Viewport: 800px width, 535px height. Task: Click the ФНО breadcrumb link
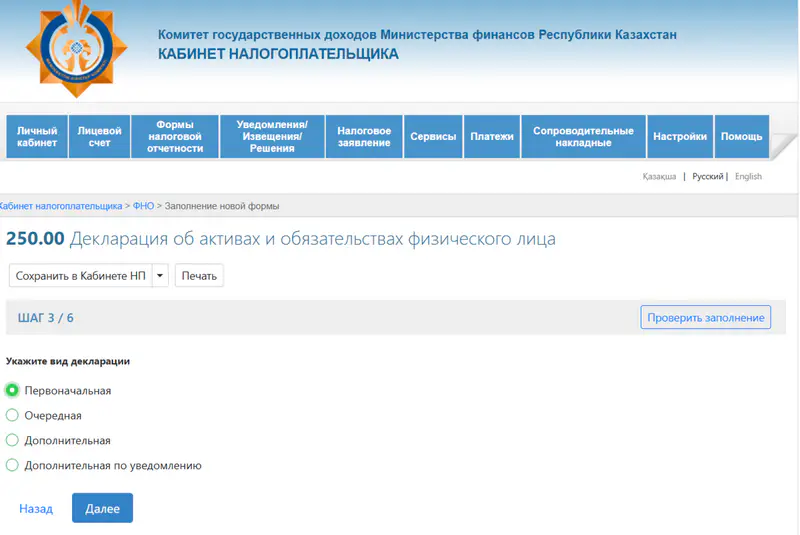(x=143, y=206)
